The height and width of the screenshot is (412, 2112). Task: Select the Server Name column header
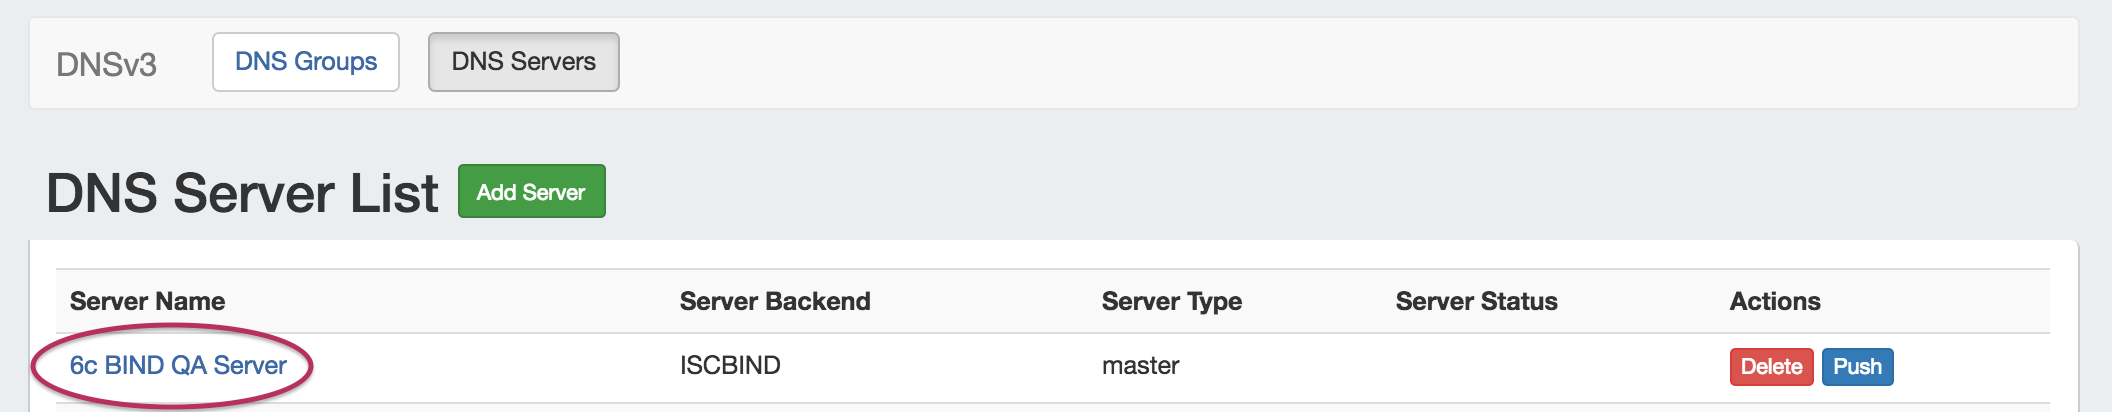pyautogui.click(x=147, y=302)
